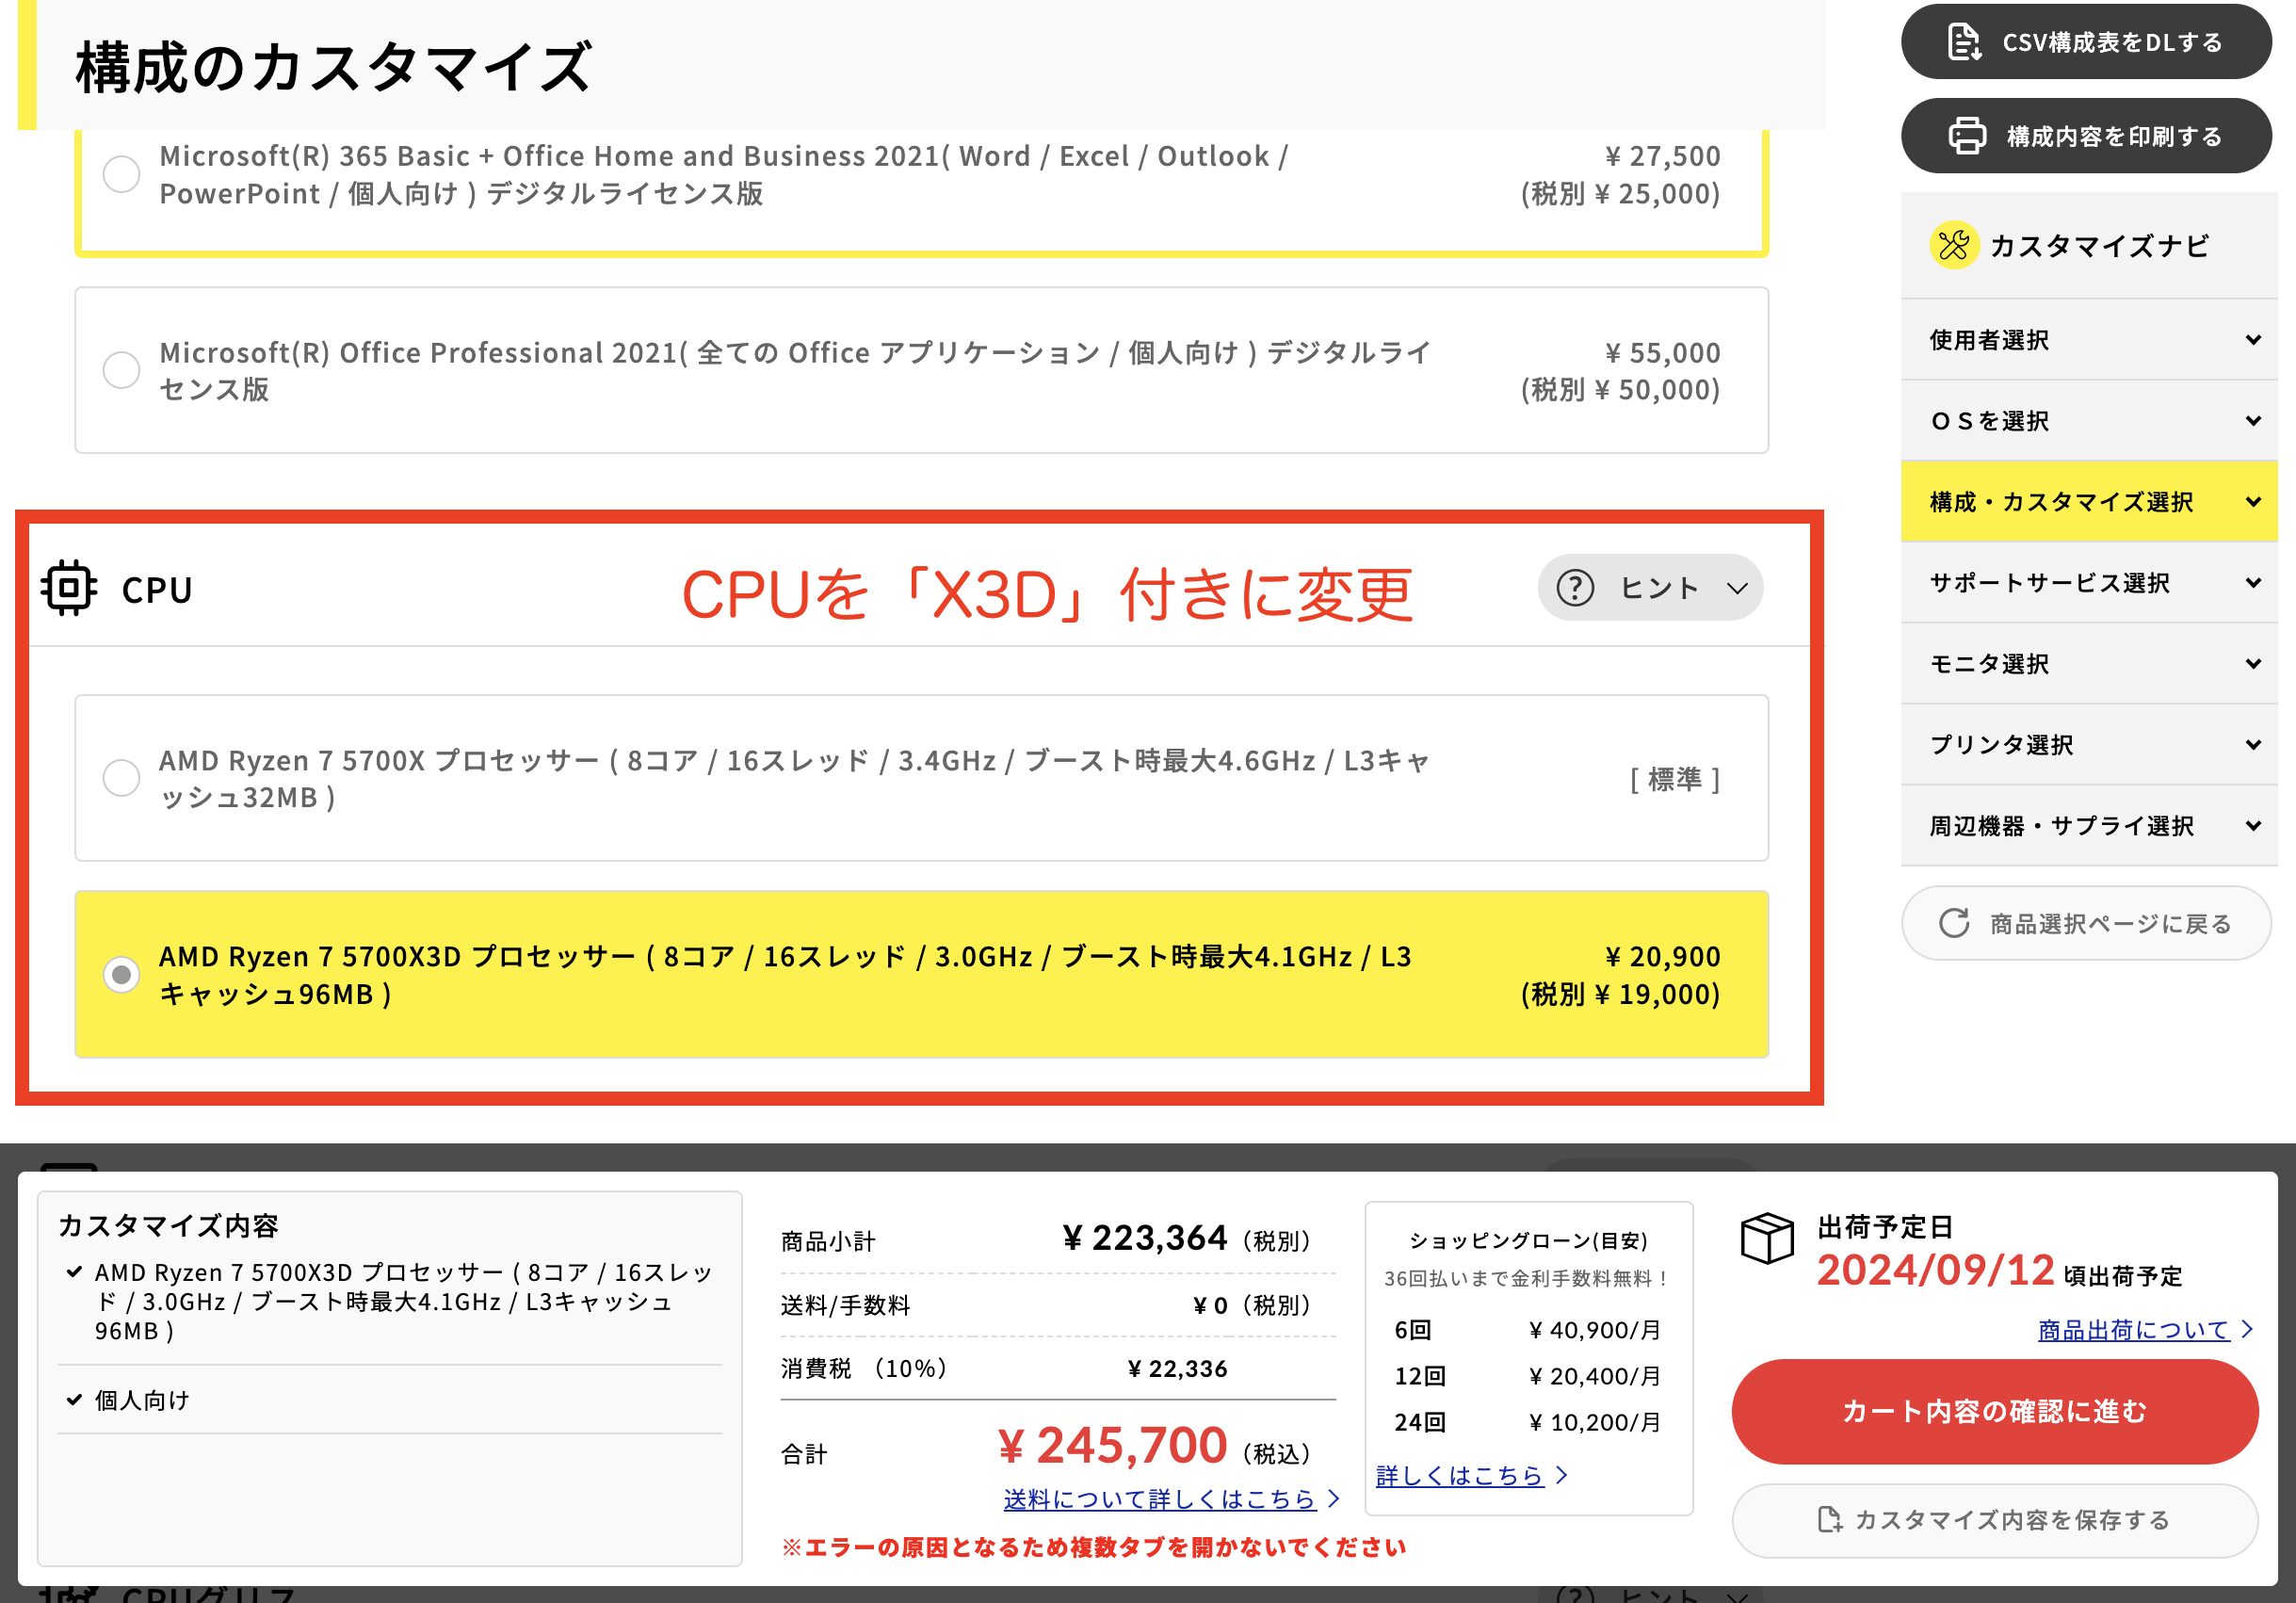This screenshot has height=1603, width=2296.
Task: Click the printer icon in the print button
Action: point(1967,135)
